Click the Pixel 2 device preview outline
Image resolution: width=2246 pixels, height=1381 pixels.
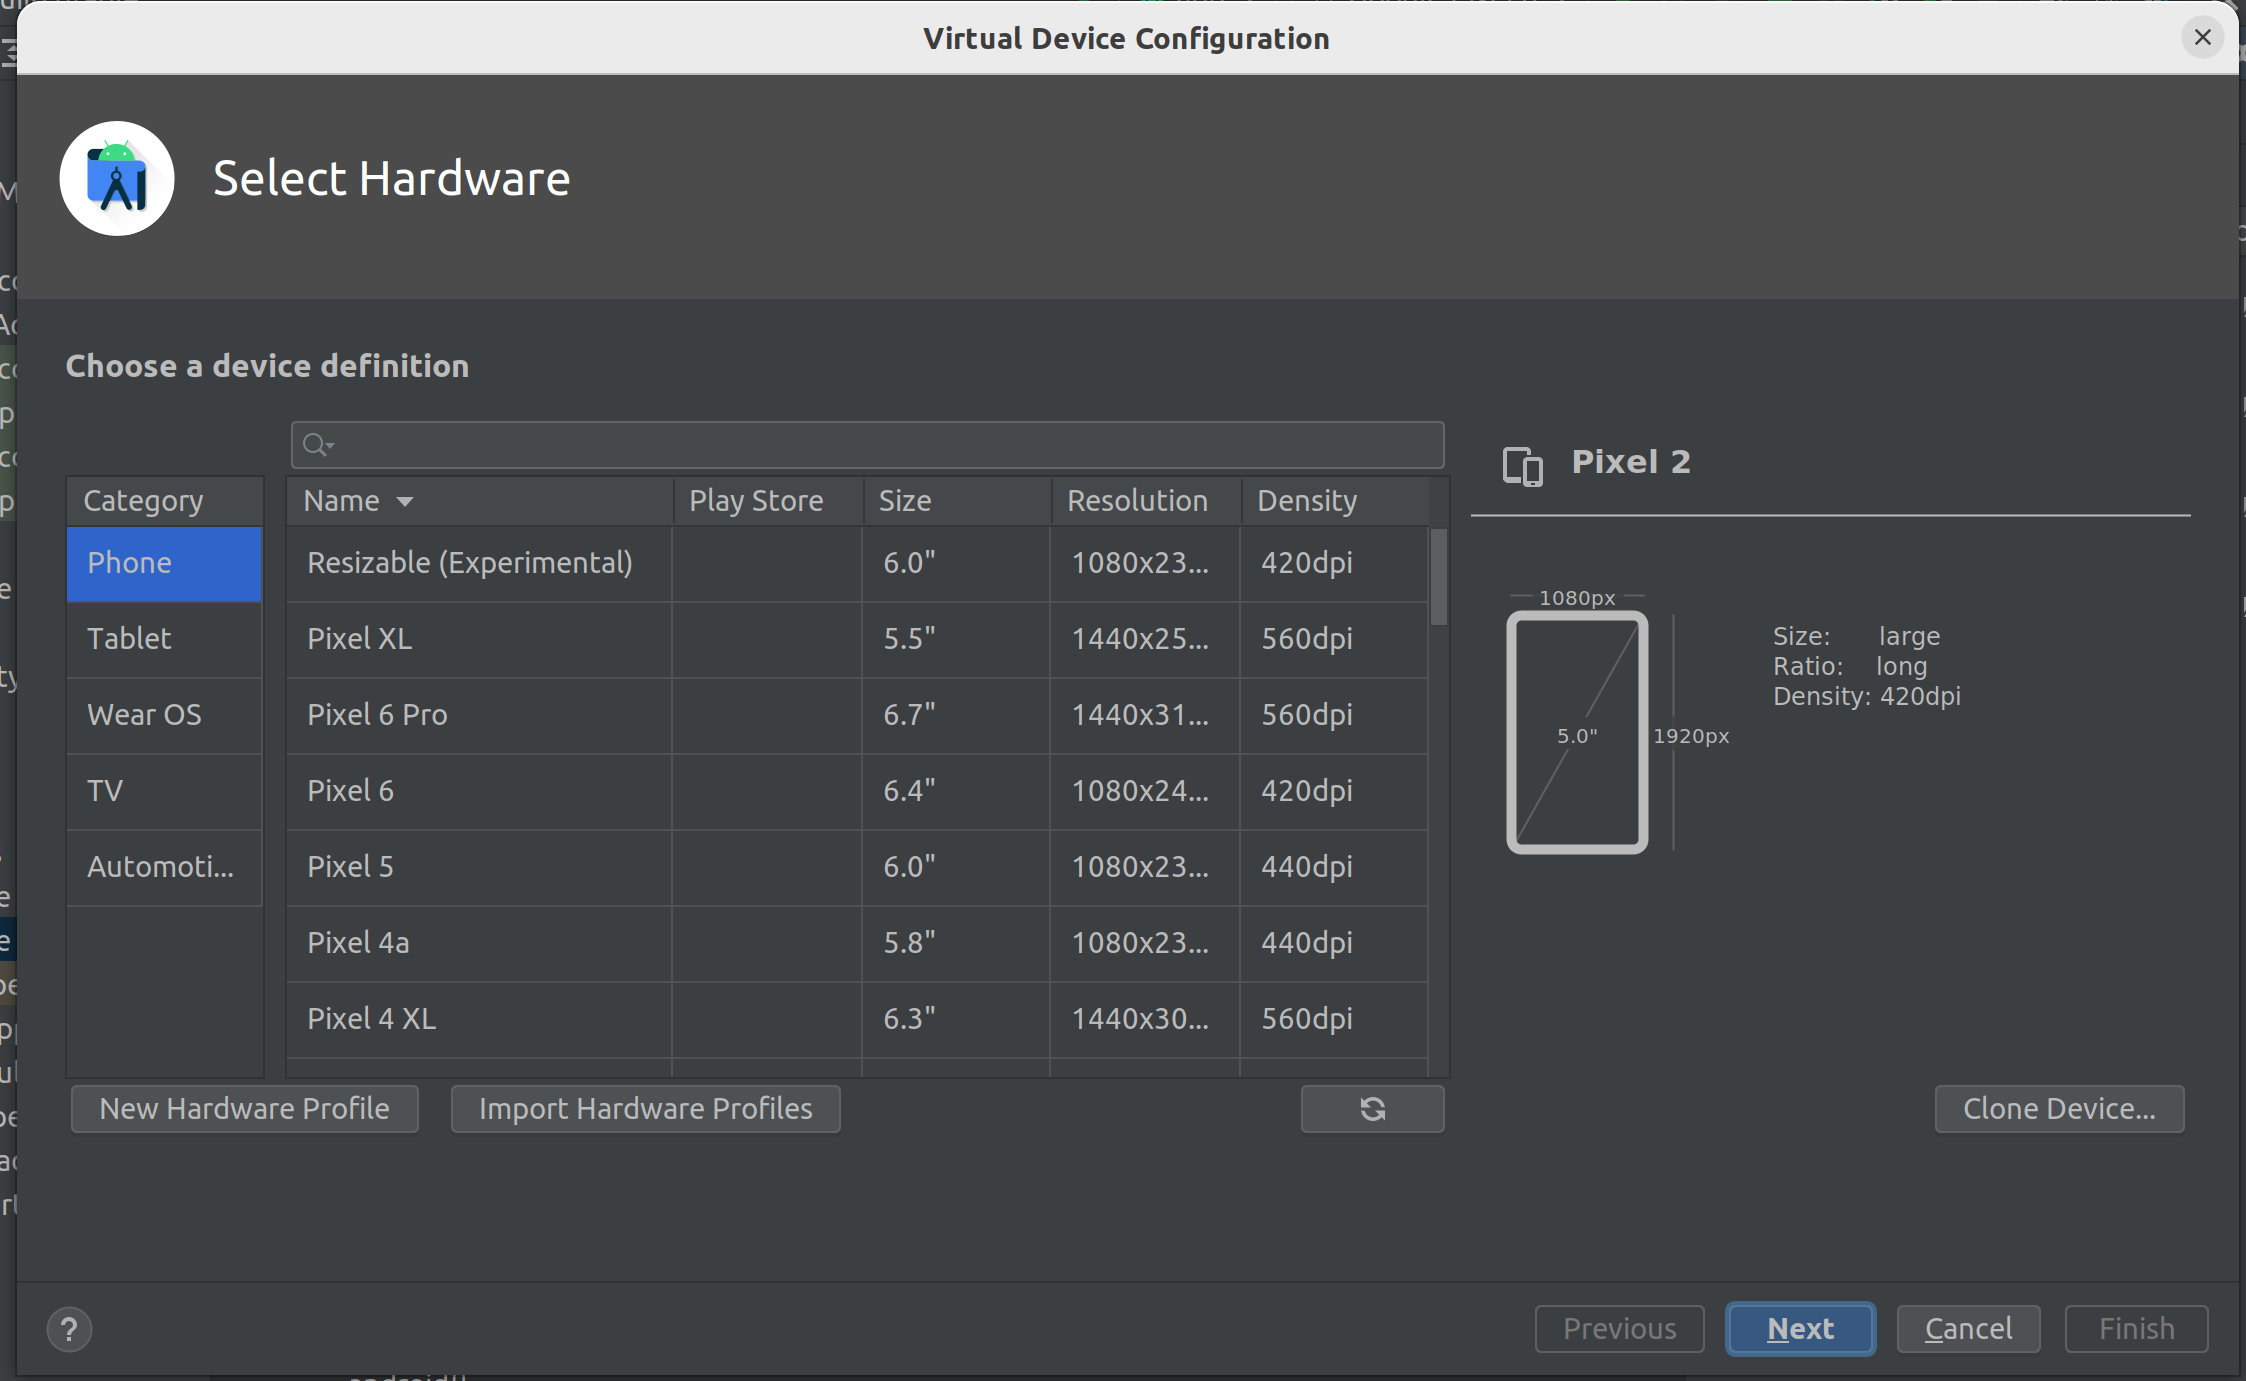1577,732
